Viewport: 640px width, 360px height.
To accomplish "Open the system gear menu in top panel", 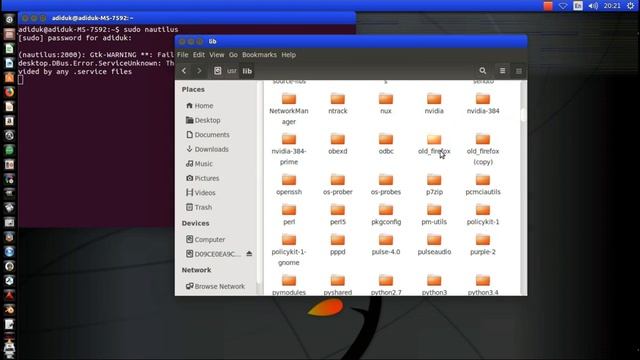I will click(631, 6).
